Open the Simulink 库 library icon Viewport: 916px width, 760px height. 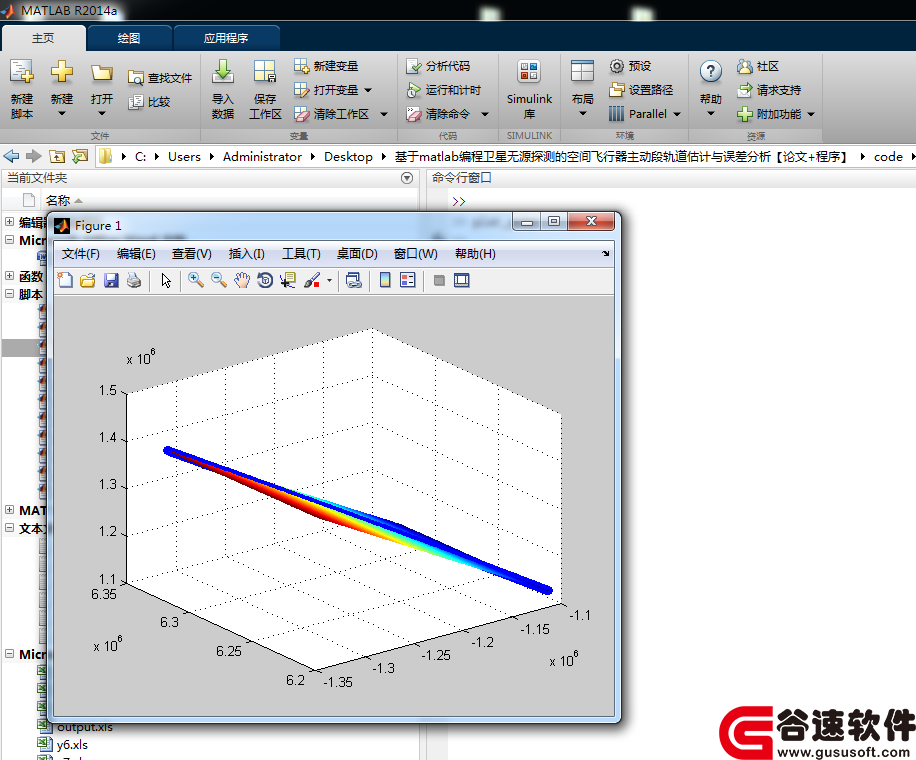pyautogui.click(x=529, y=72)
